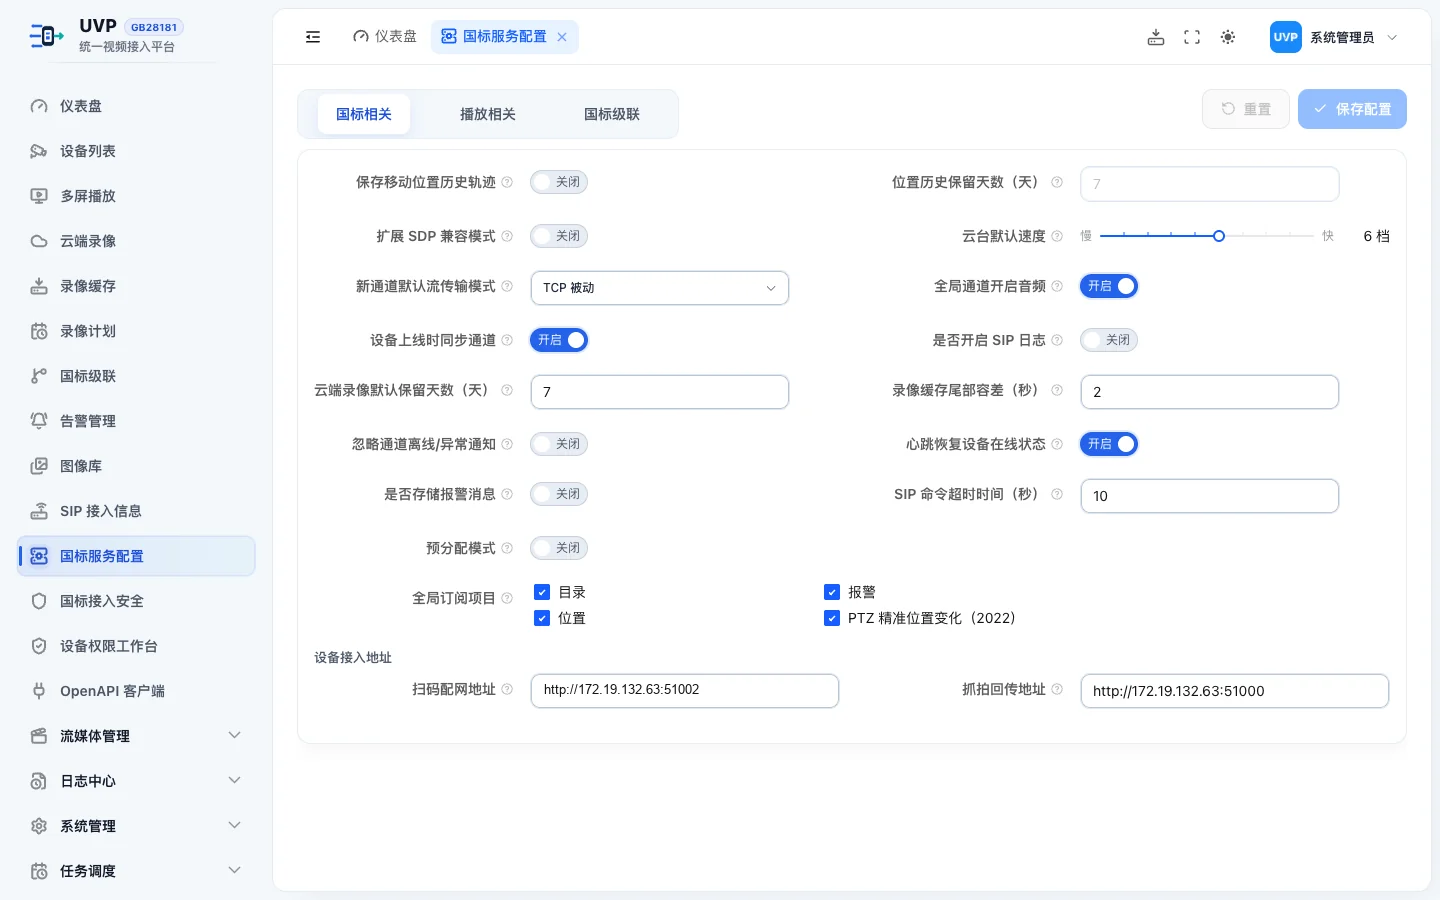Click help icon next to 扫码配网地址
This screenshot has width=1440, height=900.
[x=507, y=689]
